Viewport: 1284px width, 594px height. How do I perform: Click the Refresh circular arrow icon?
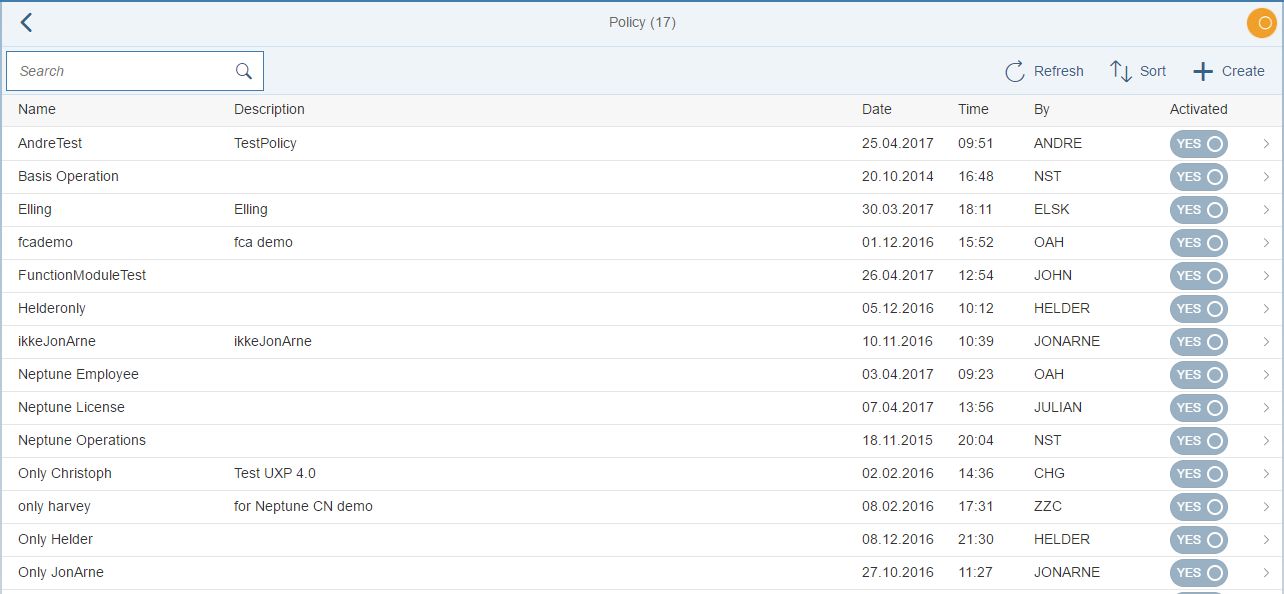pos(1015,71)
